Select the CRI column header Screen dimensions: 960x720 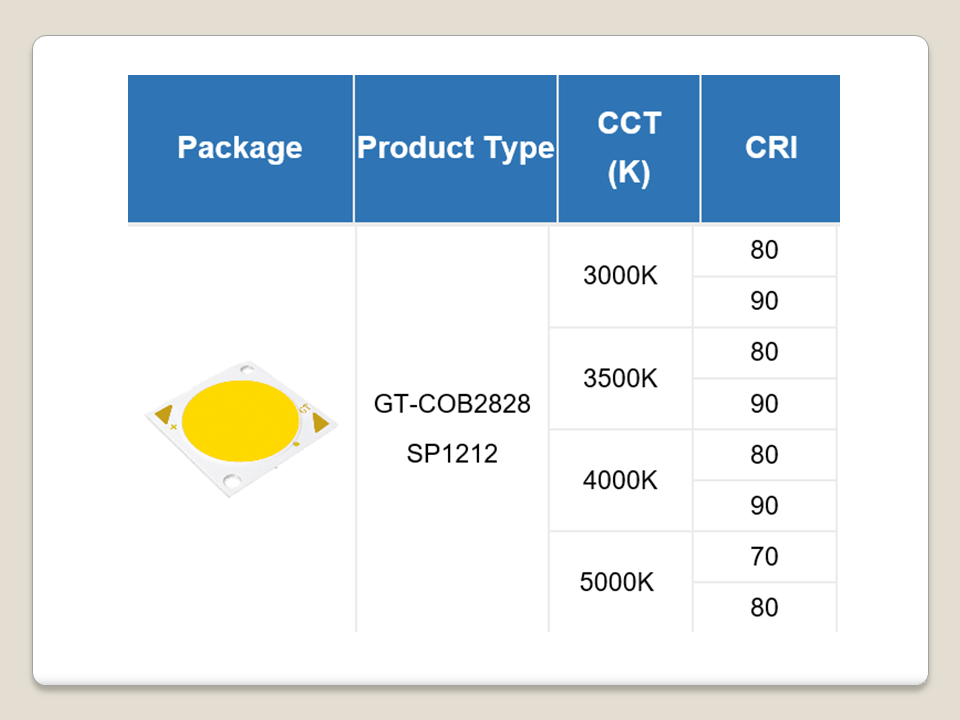coord(771,148)
